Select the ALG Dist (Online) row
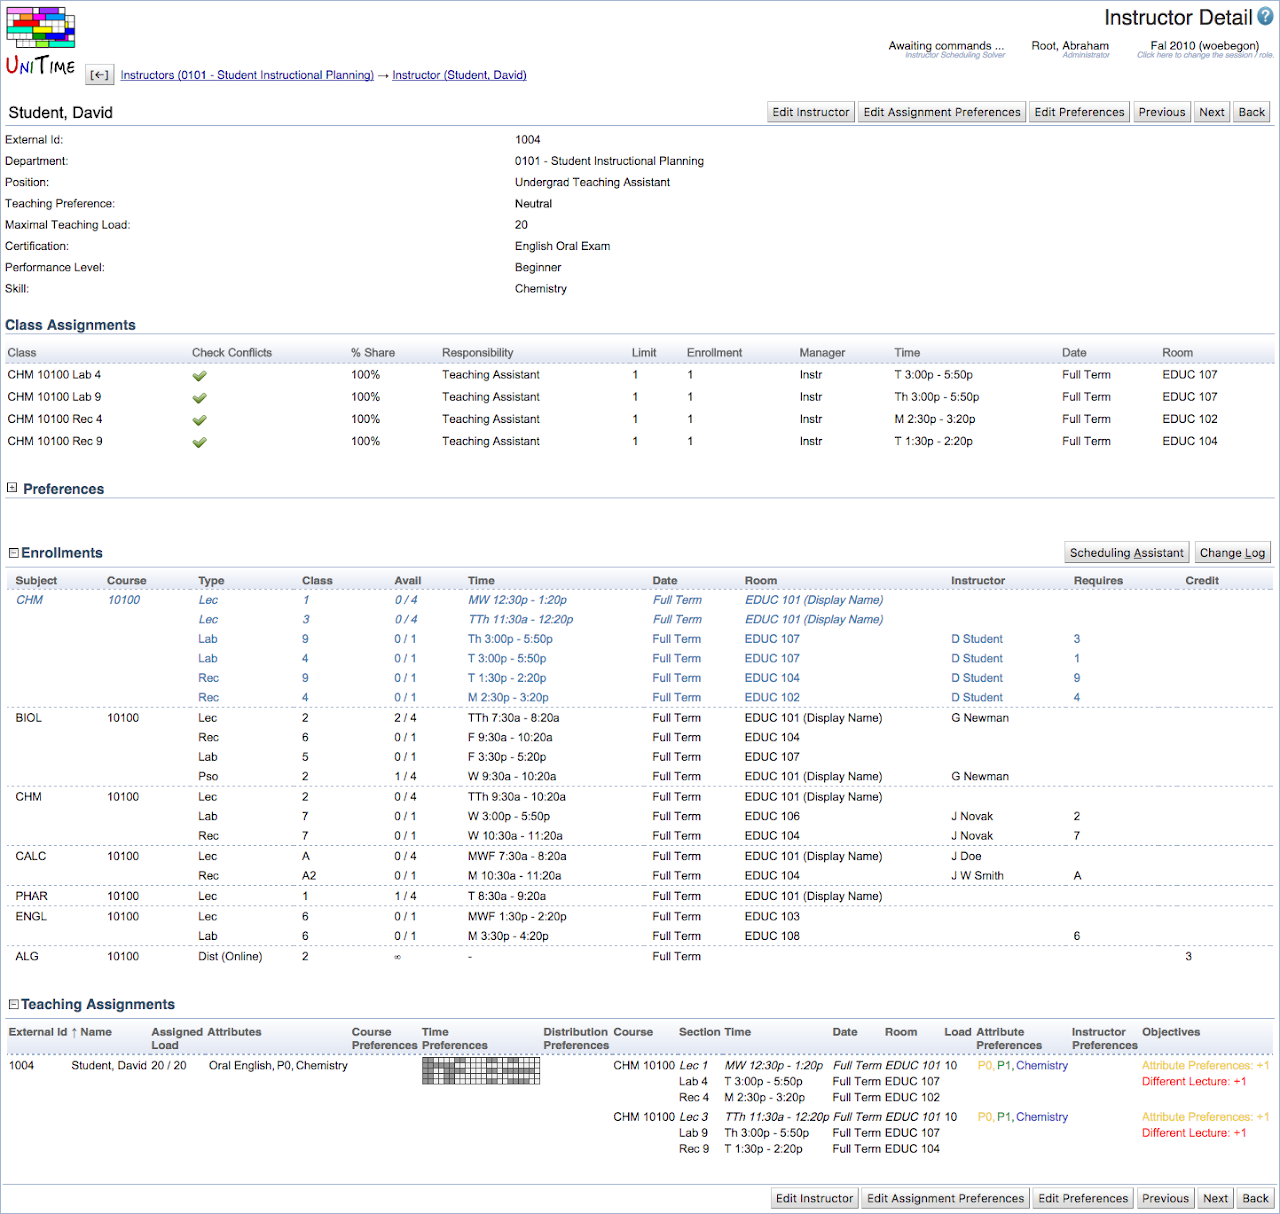 (x=640, y=957)
